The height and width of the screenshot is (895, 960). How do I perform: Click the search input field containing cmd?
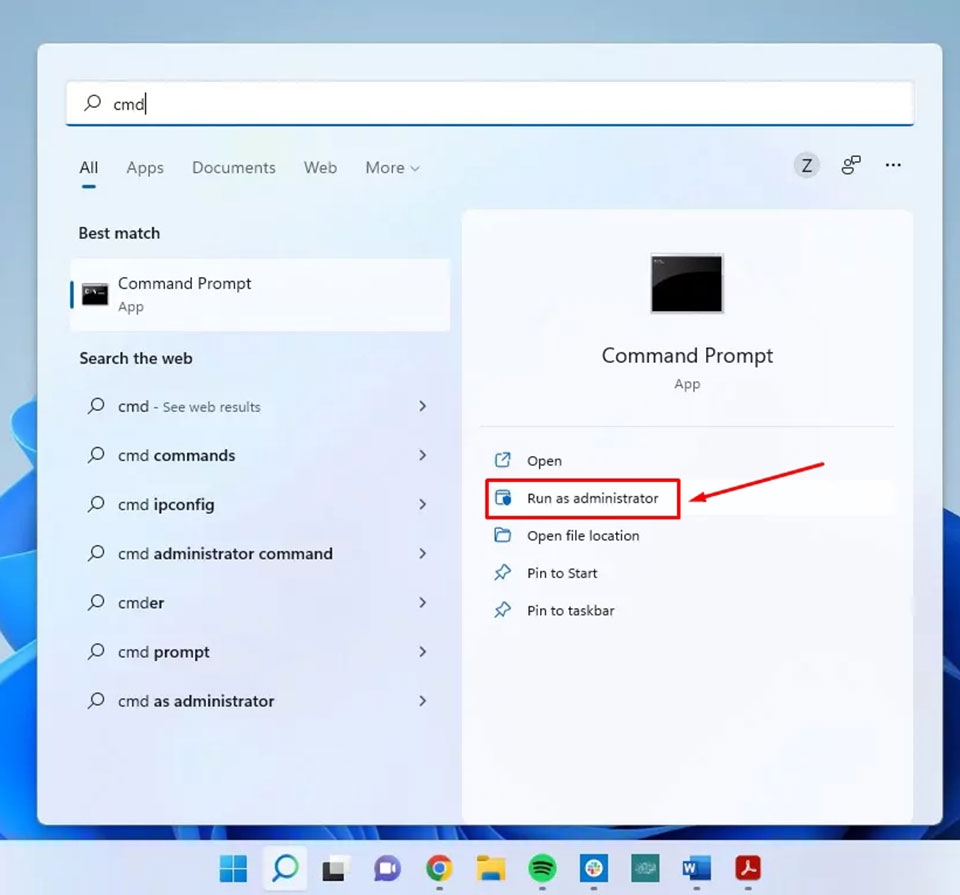(490, 103)
